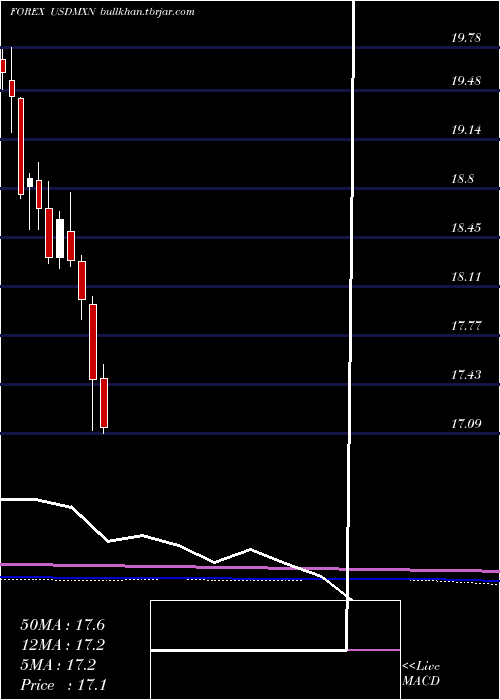The height and width of the screenshot is (700, 500).
Task: Click the 17.43 price axis label
Action: [x=466, y=374]
